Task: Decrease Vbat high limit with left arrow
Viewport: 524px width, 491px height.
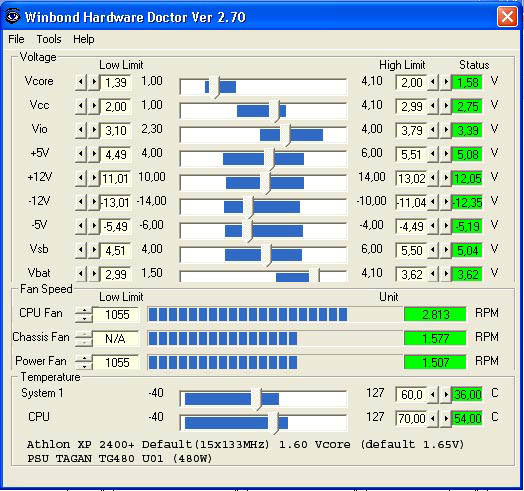Action: click(x=433, y=274)
